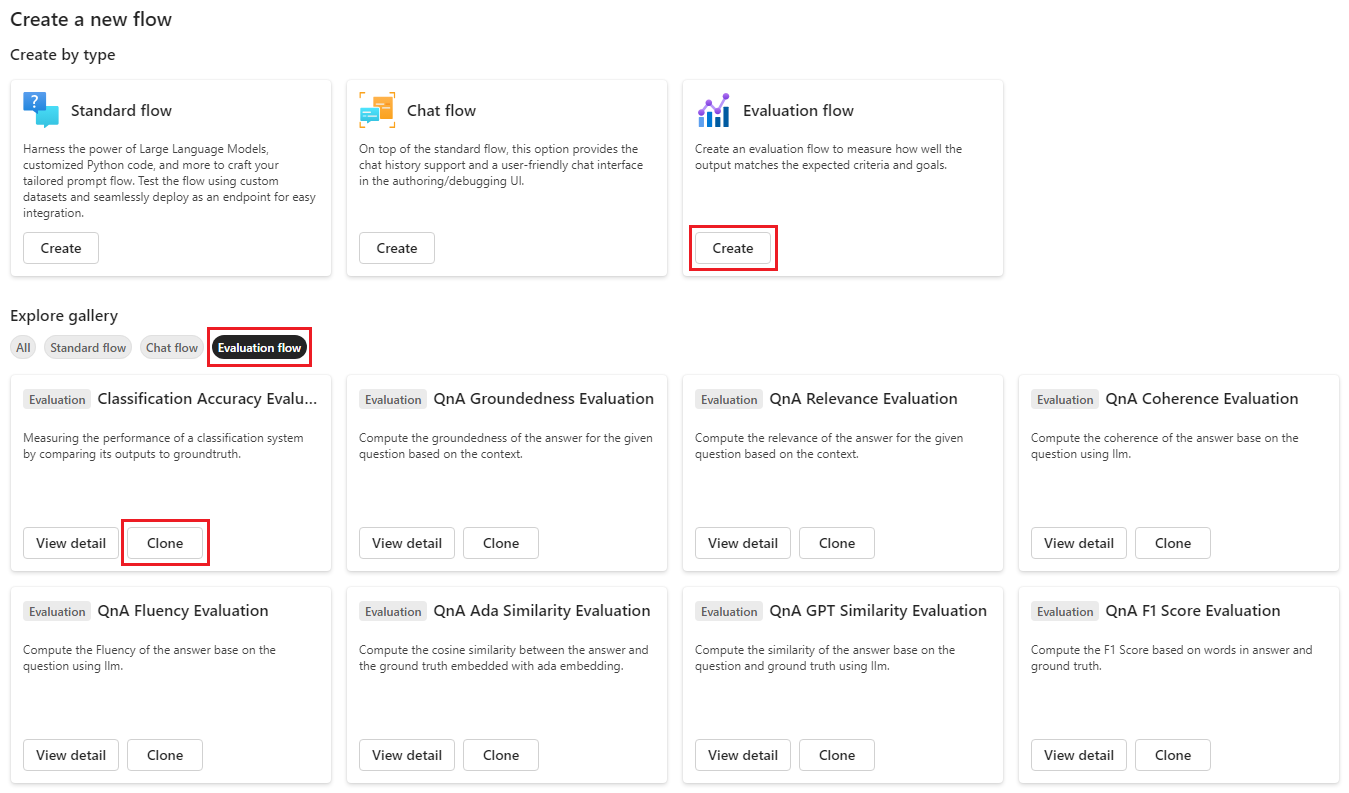Click the Evaluation flow chart icon
Image resolution: width=1349 pixels, height=793 pixels.
(713, 110)
